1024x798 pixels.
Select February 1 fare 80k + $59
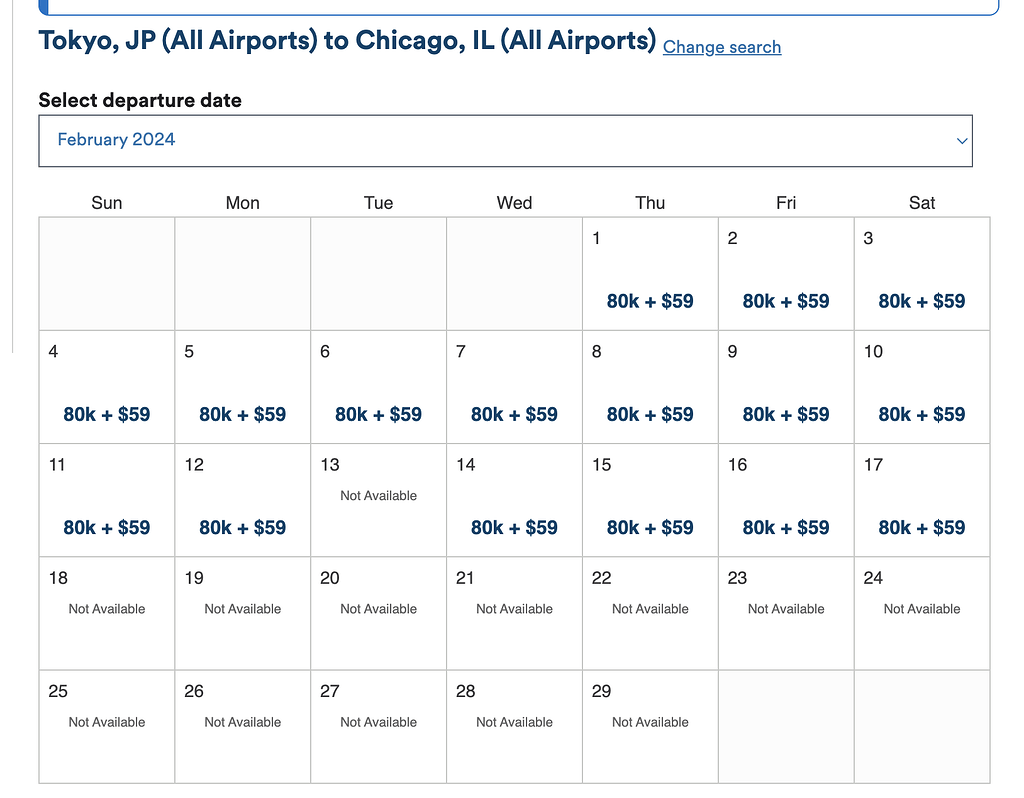[x=650, y=301]
